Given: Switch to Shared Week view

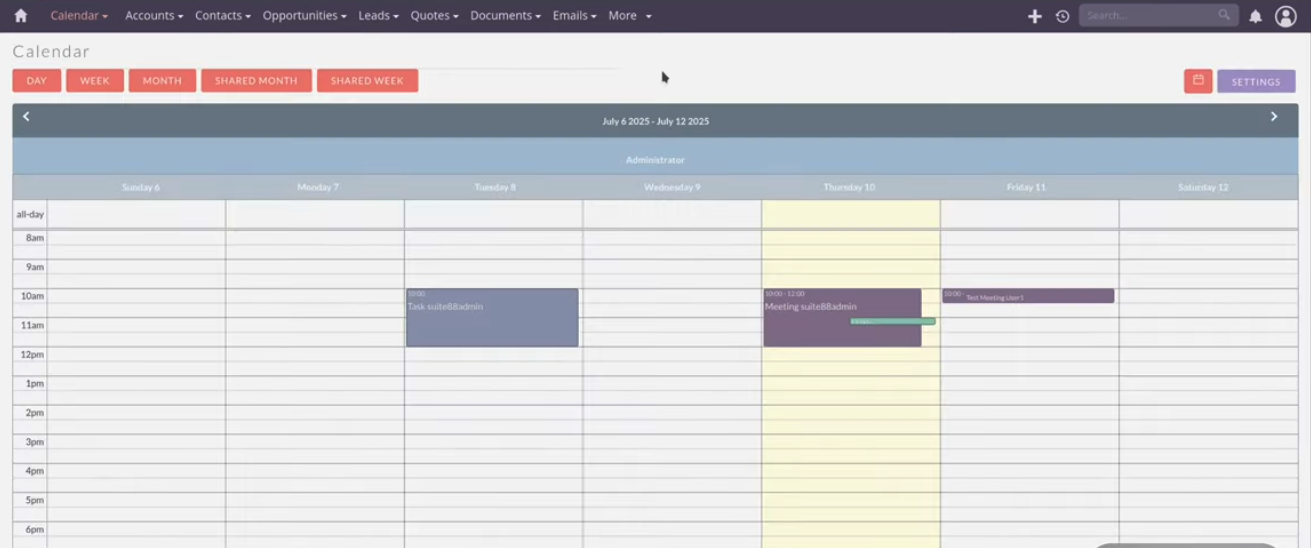Looking at the screenshot, I should [367, 81].
